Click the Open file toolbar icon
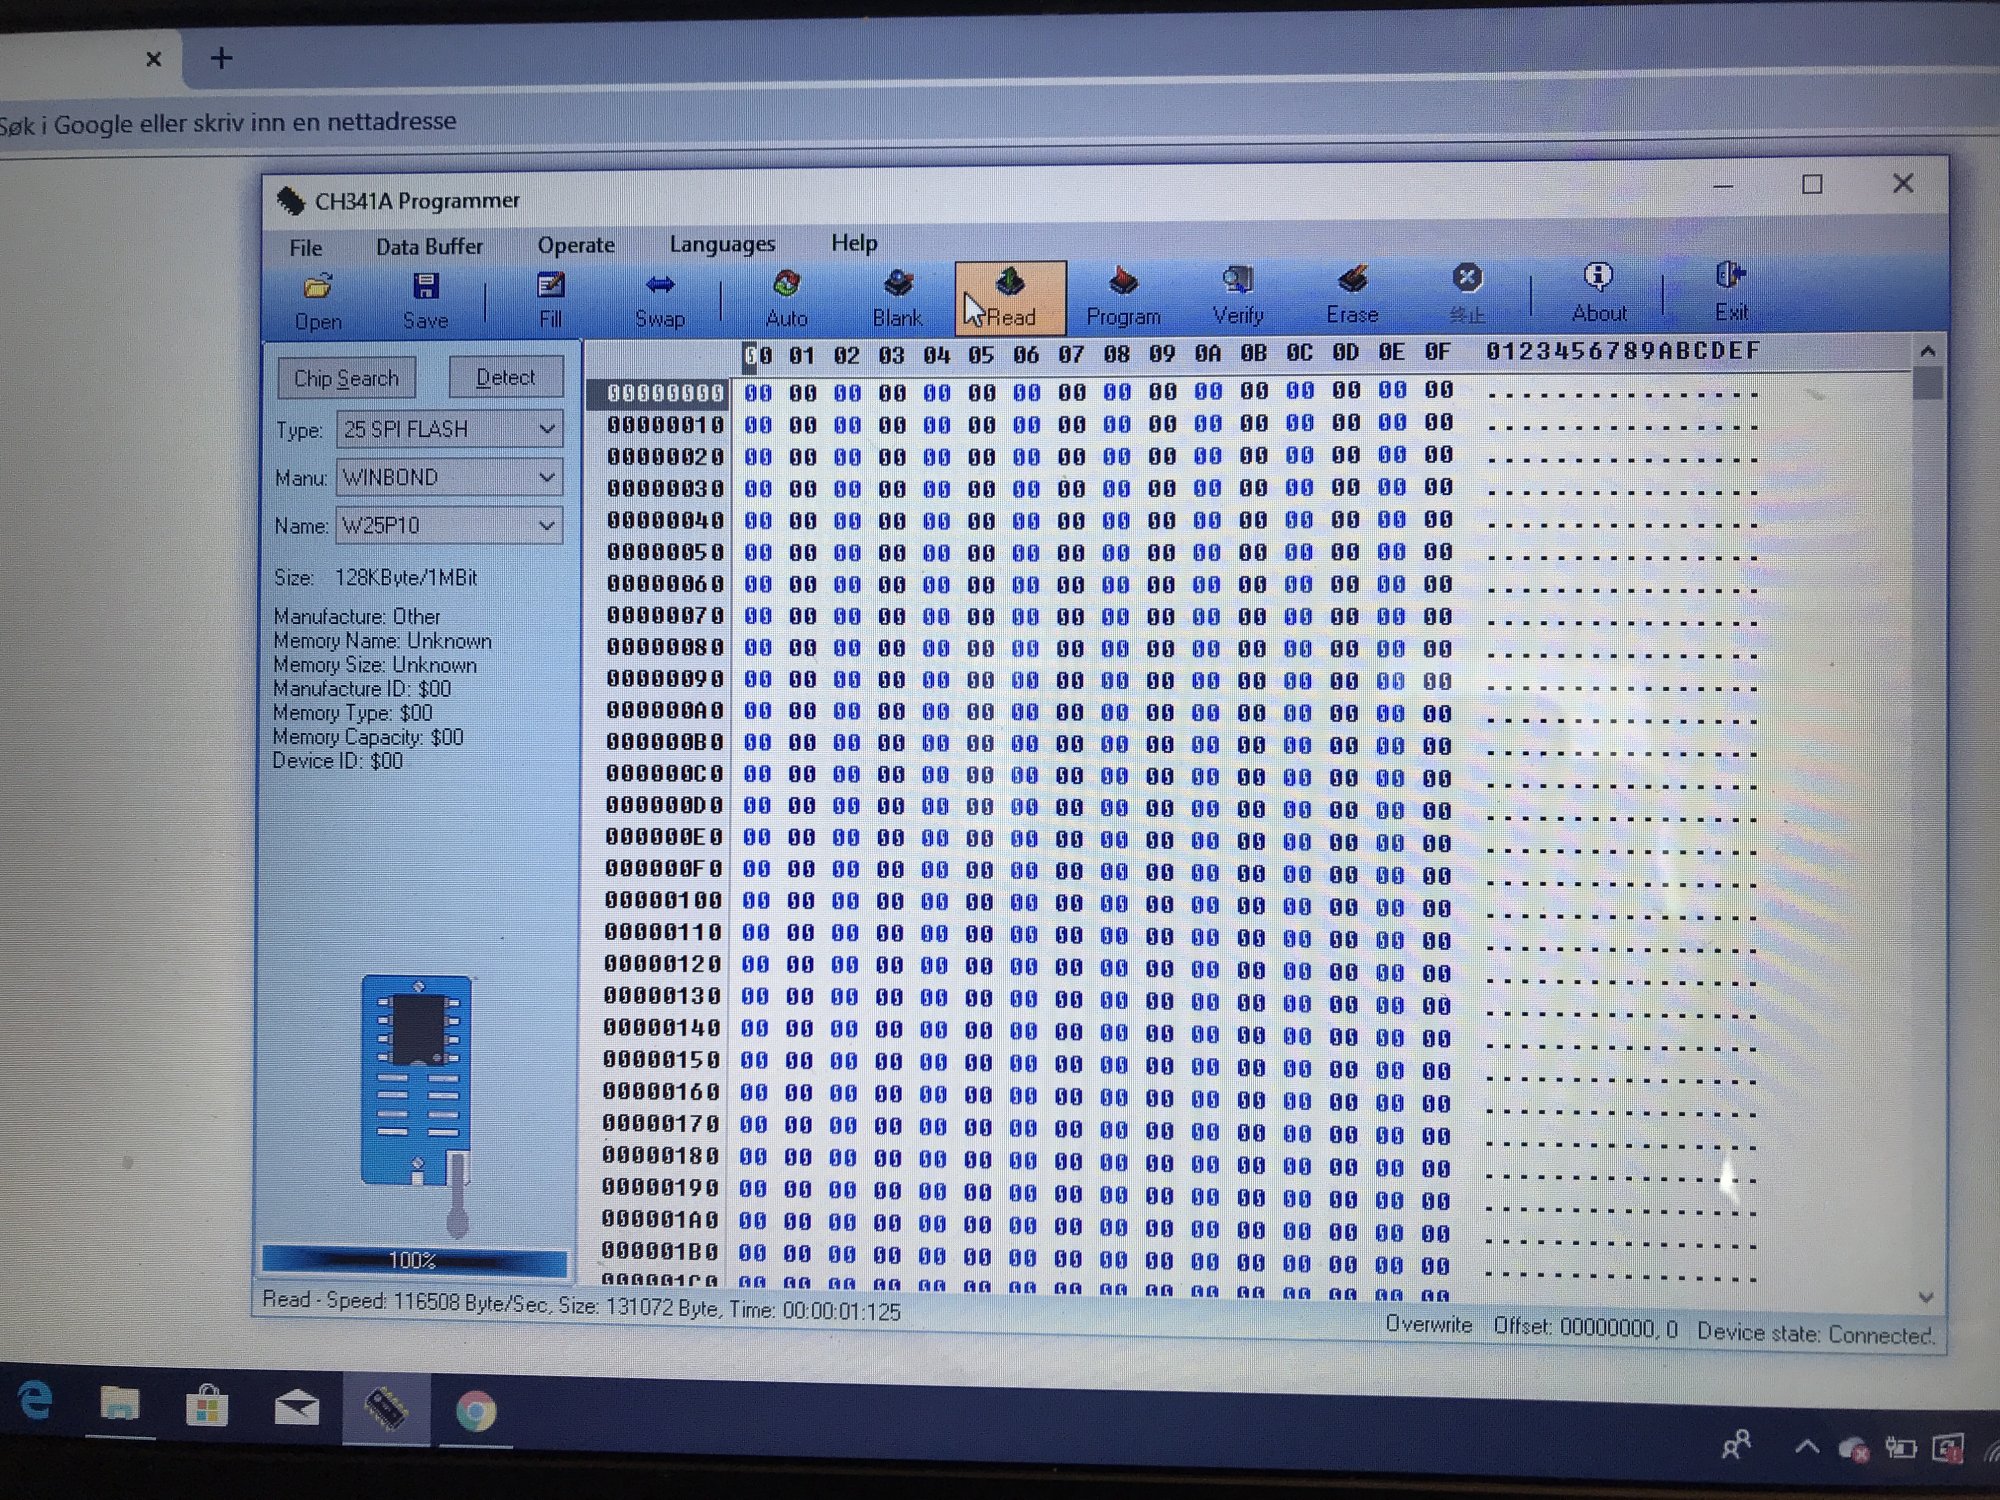Screen dimensions: 2000x1500 [x=318, y=302]
